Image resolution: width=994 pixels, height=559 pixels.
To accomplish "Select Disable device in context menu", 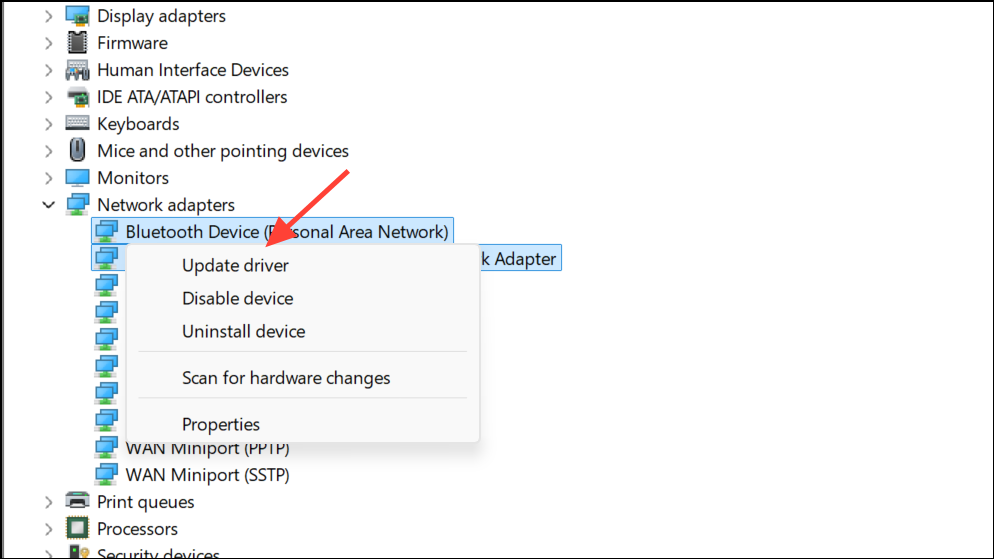I will (x=237, y=298).
